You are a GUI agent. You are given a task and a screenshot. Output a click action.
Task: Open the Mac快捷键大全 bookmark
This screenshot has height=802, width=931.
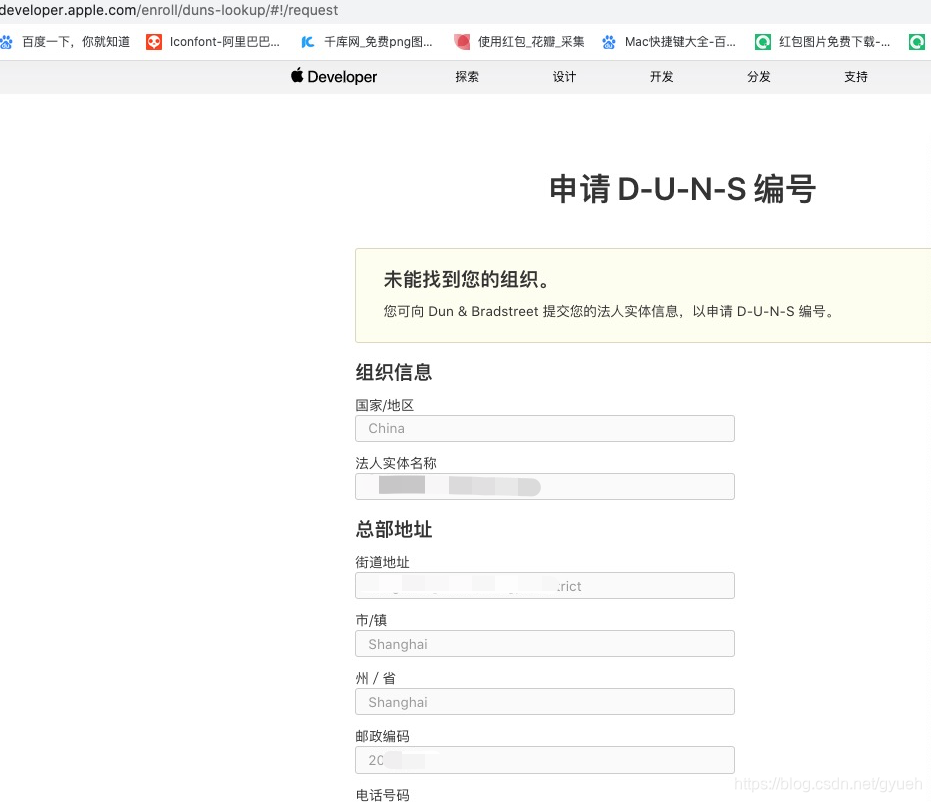coord(680,42)
